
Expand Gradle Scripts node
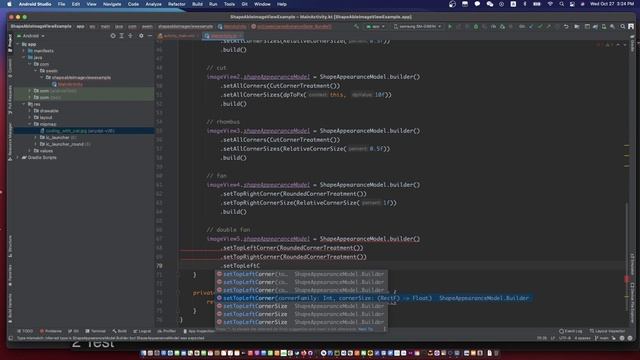coord(18,158)
